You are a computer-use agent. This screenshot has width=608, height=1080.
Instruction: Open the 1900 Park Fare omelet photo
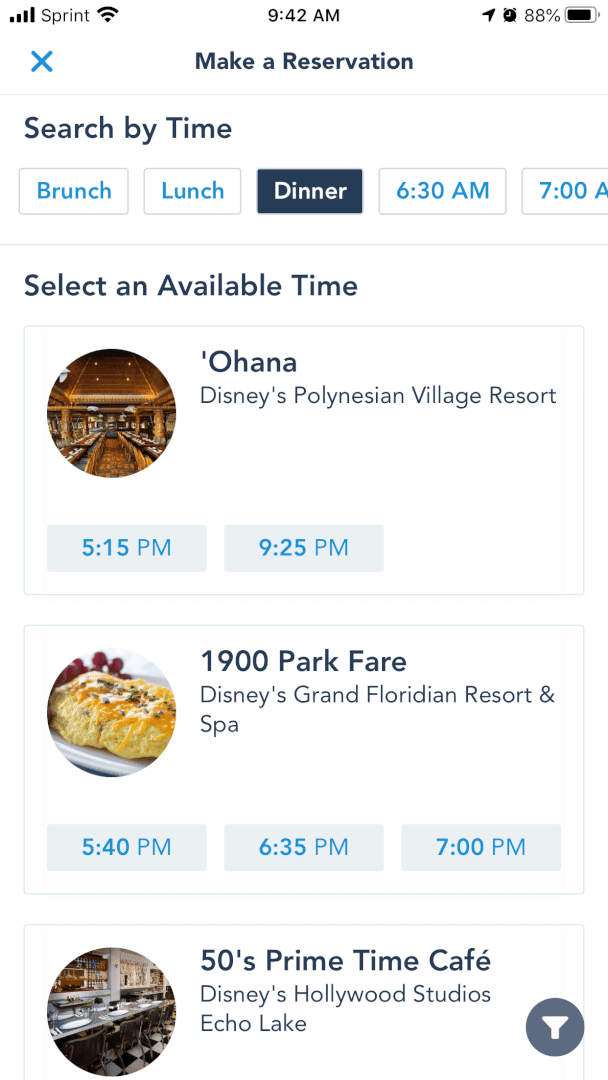click(x=111, y=713)
